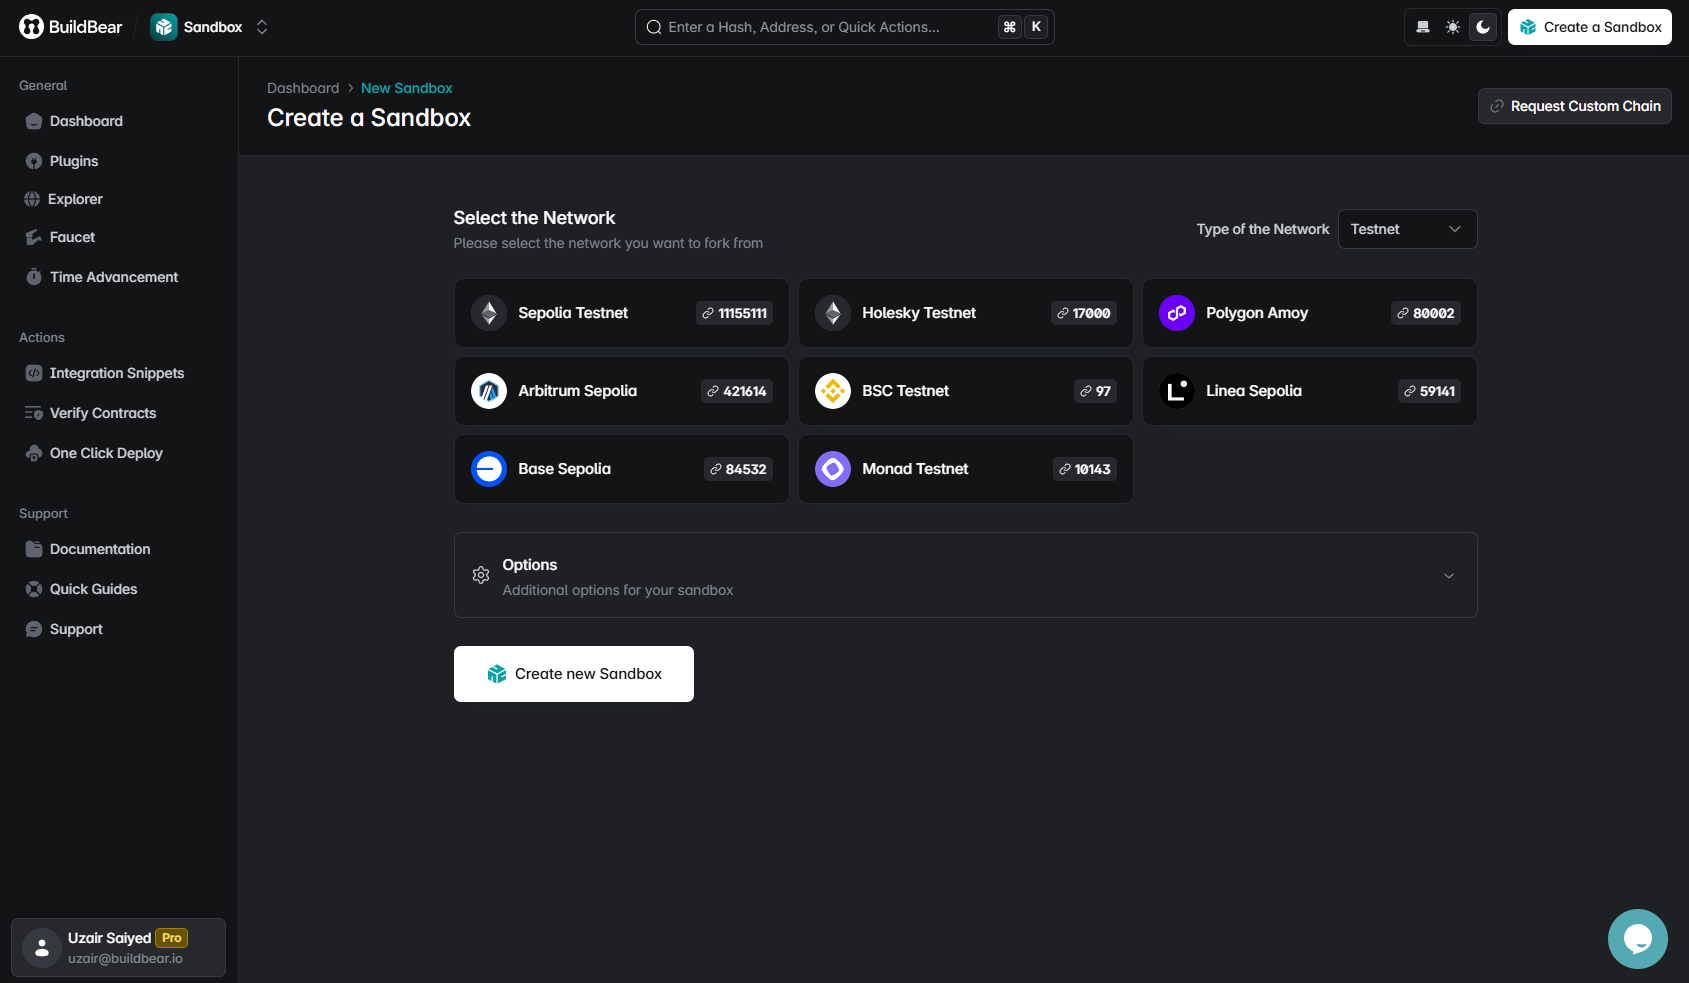
Task: Click the Verify Contracts label
Action: tap(103, 413)
